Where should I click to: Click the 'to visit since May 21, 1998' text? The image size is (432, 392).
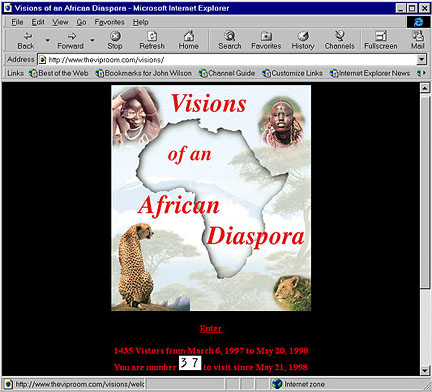pyautogui.click(x=255, y=367)
